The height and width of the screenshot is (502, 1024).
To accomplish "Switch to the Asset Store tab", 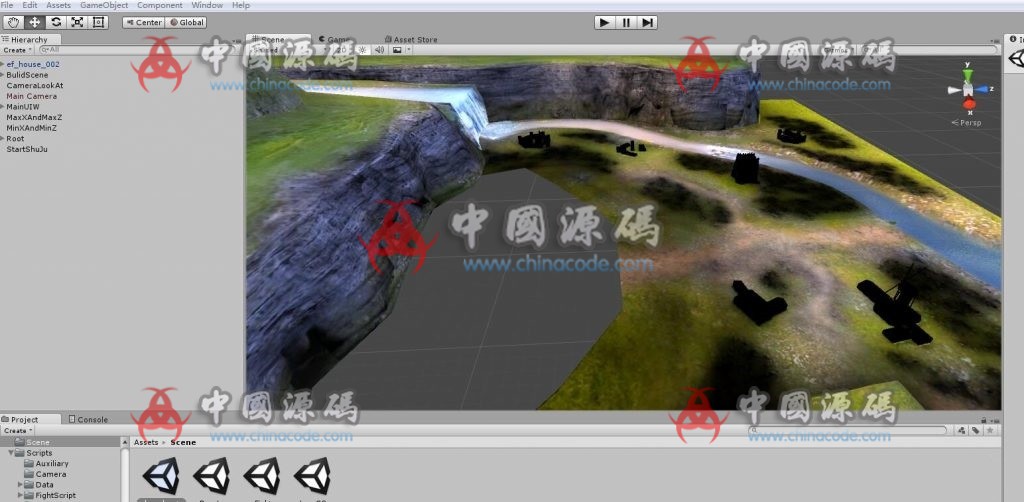I will coord(411,39).
